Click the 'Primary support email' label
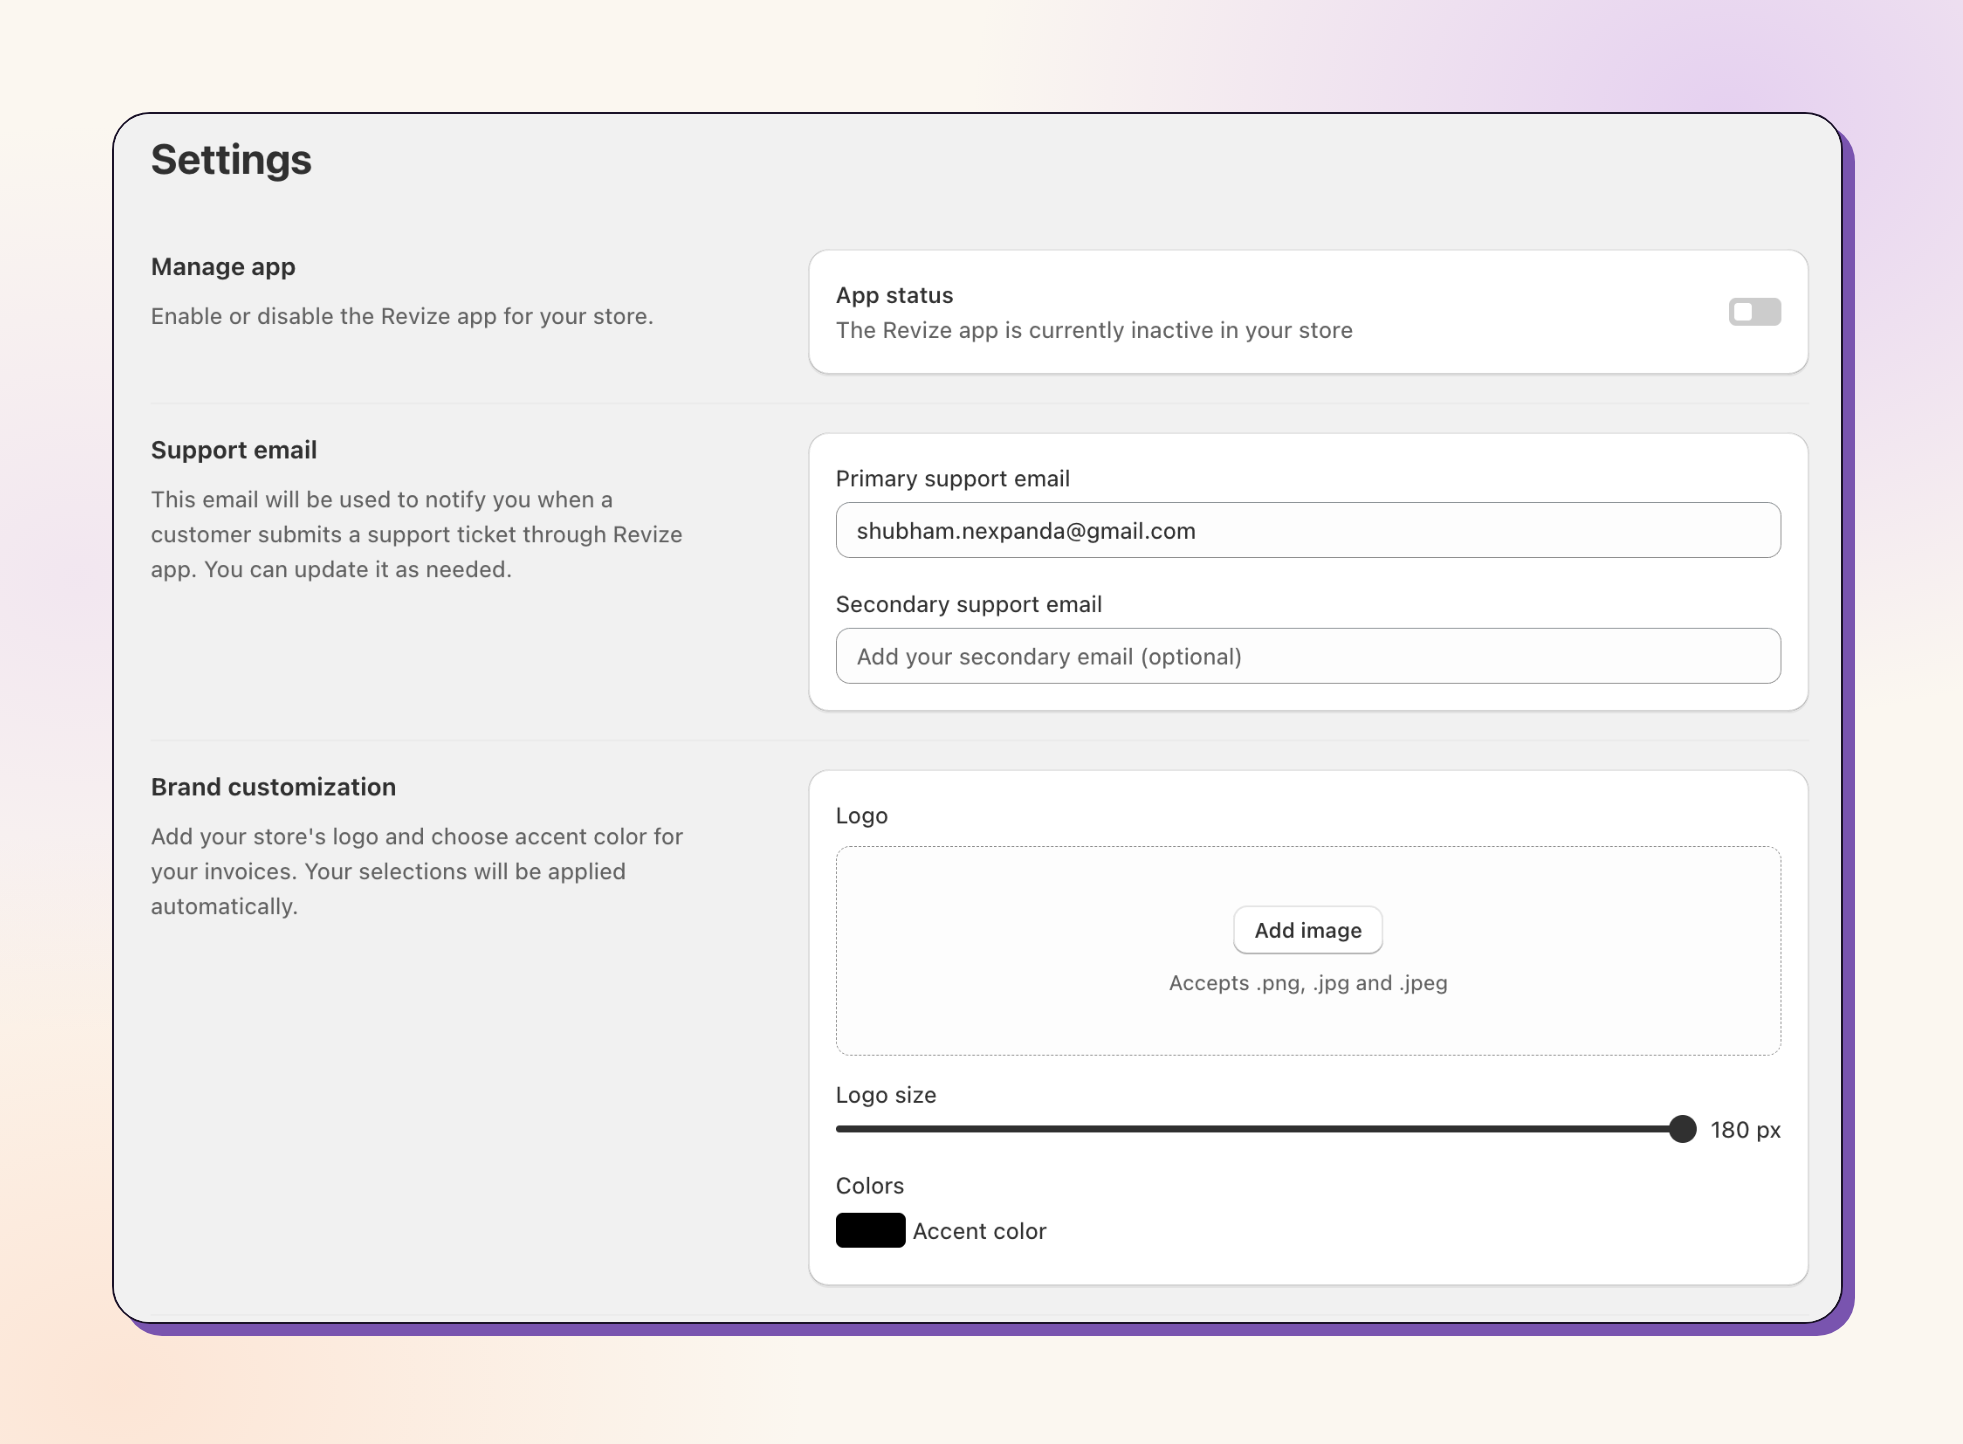Screen dimensions: 1963x1444 point(953,478)
